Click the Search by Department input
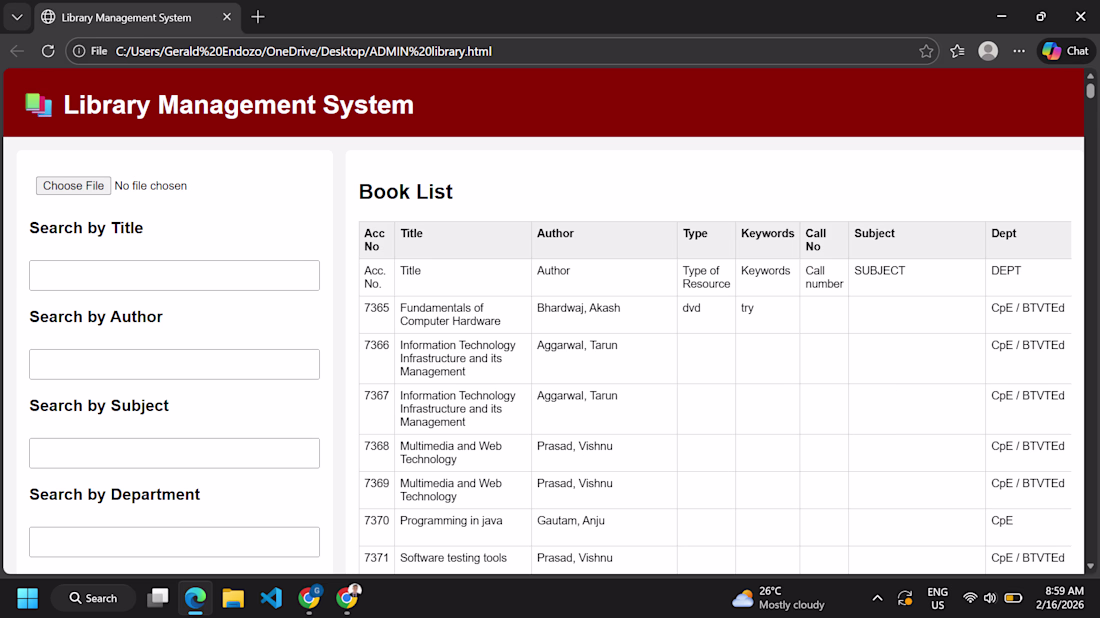Screen dimensions: 1100x618 point(174,542)
